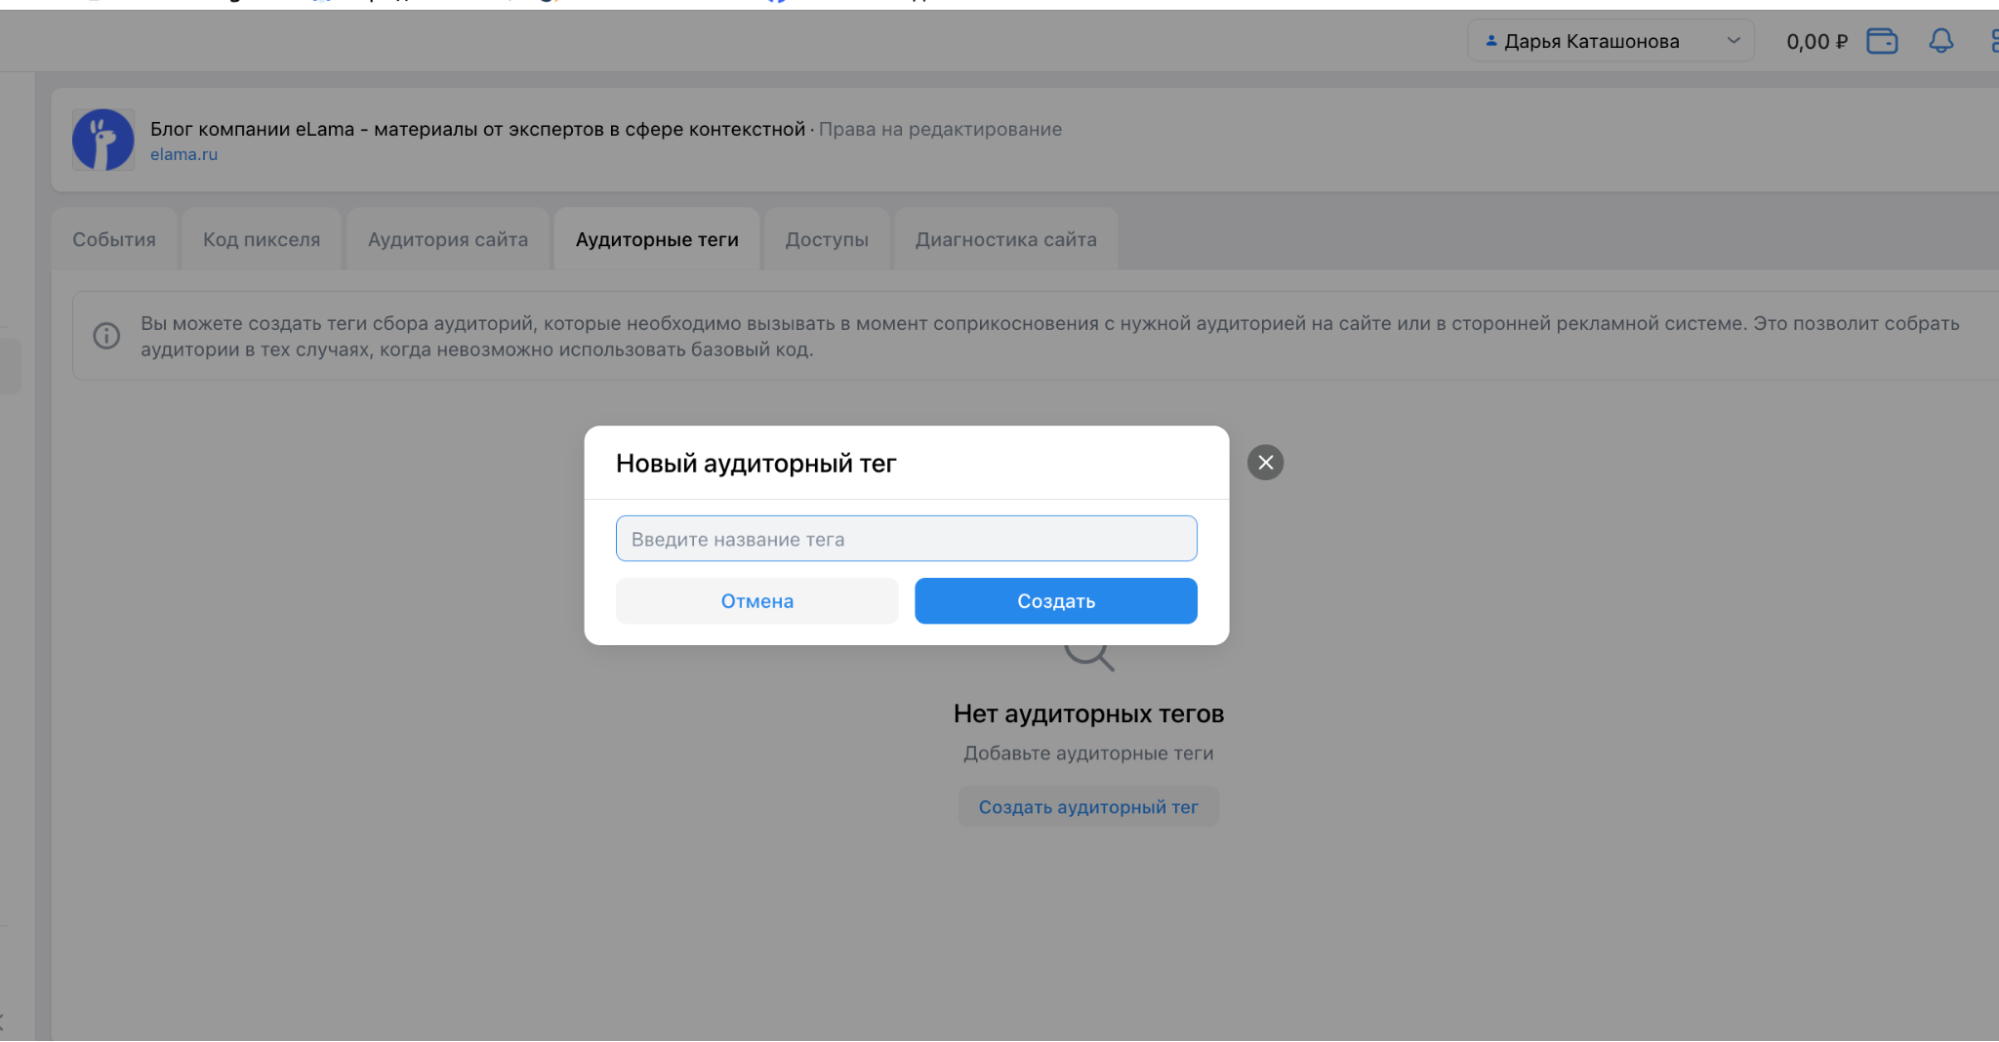Click the apps icon at header's right edge
This screenshot has height=1042, width=1999.
pyautogui.click(x=1993, y=41)
